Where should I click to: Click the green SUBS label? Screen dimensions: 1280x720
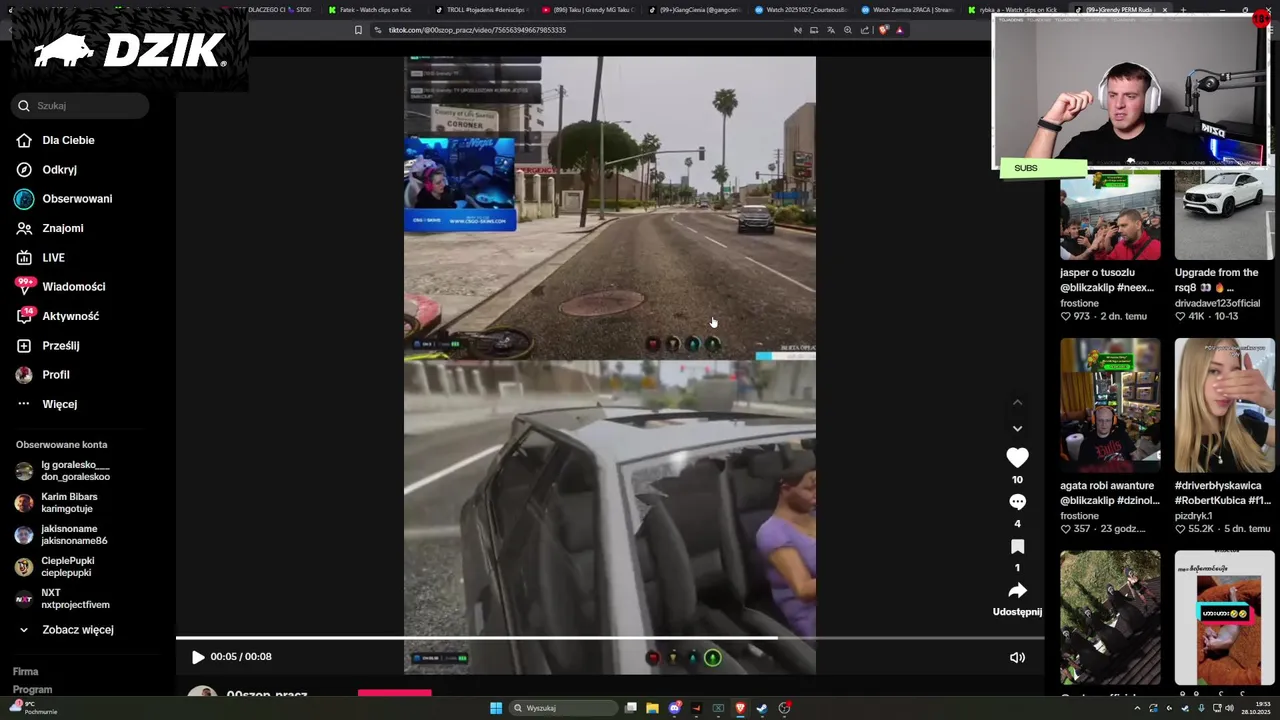click(x=1043, y=168)
